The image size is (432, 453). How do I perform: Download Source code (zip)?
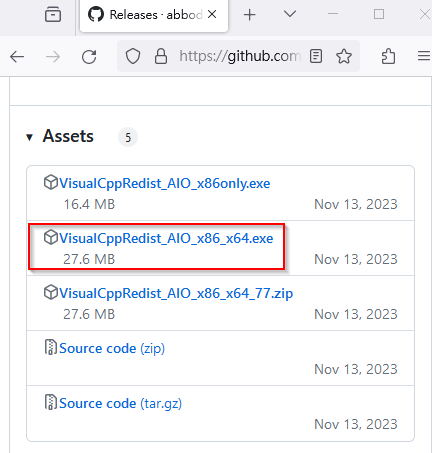tap(112, 348)
